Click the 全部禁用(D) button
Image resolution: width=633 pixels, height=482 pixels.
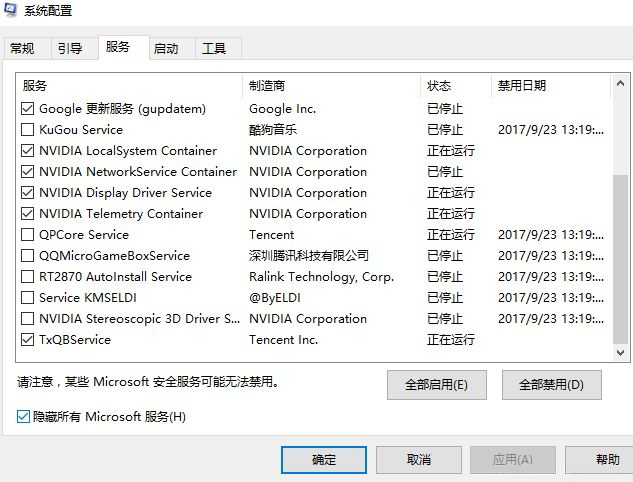point(551,385)
